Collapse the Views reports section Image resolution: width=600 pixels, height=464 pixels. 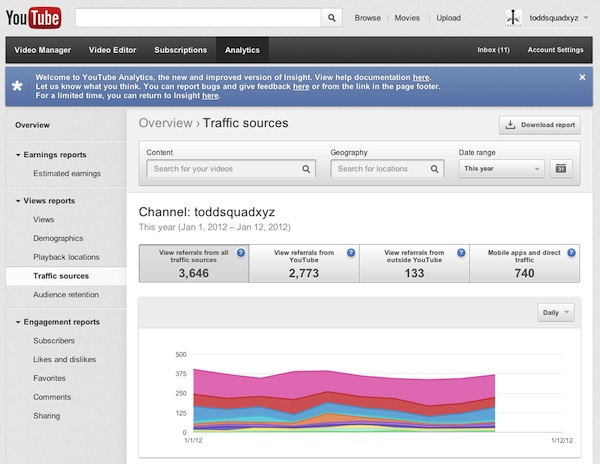click(x=18, y=201)
